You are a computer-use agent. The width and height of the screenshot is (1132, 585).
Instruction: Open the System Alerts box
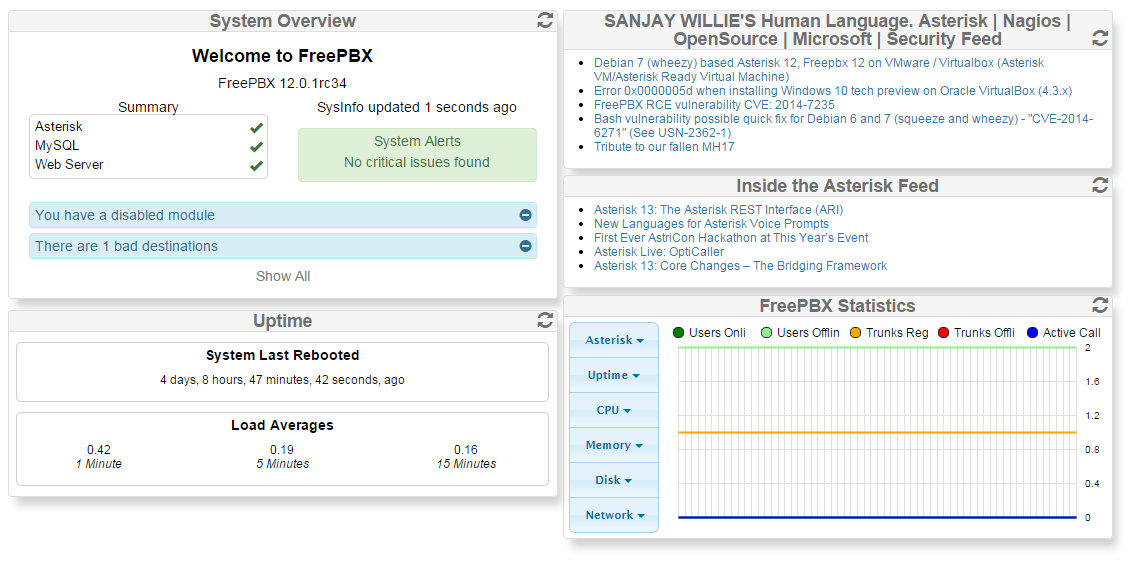[417, 155]
